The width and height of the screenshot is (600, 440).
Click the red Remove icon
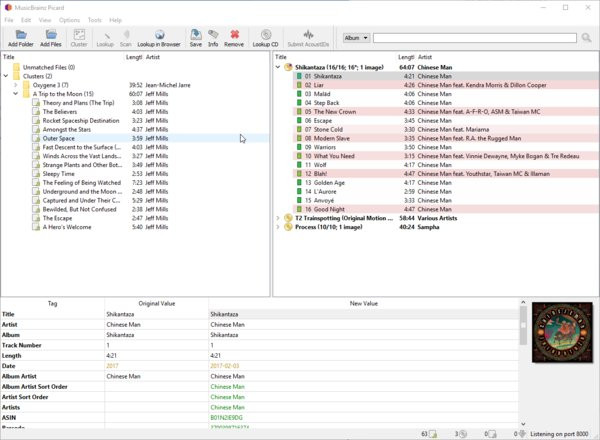[234, 34]
